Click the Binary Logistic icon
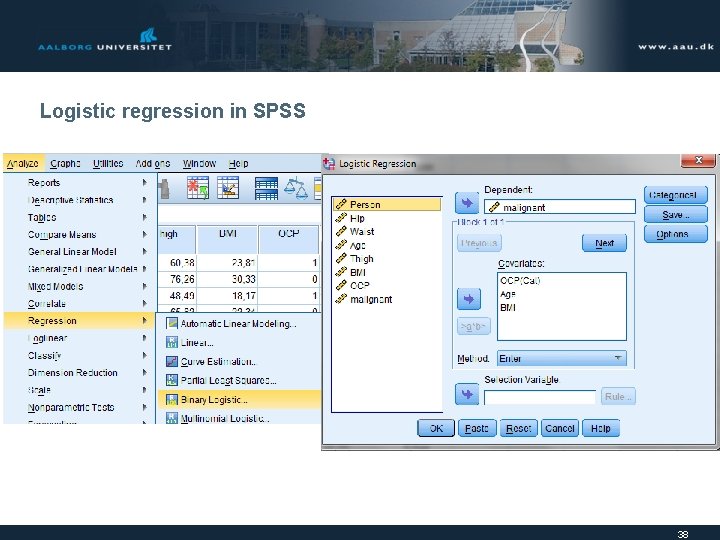The width and height of the screenshot is (720, 540). coord(172,399)
